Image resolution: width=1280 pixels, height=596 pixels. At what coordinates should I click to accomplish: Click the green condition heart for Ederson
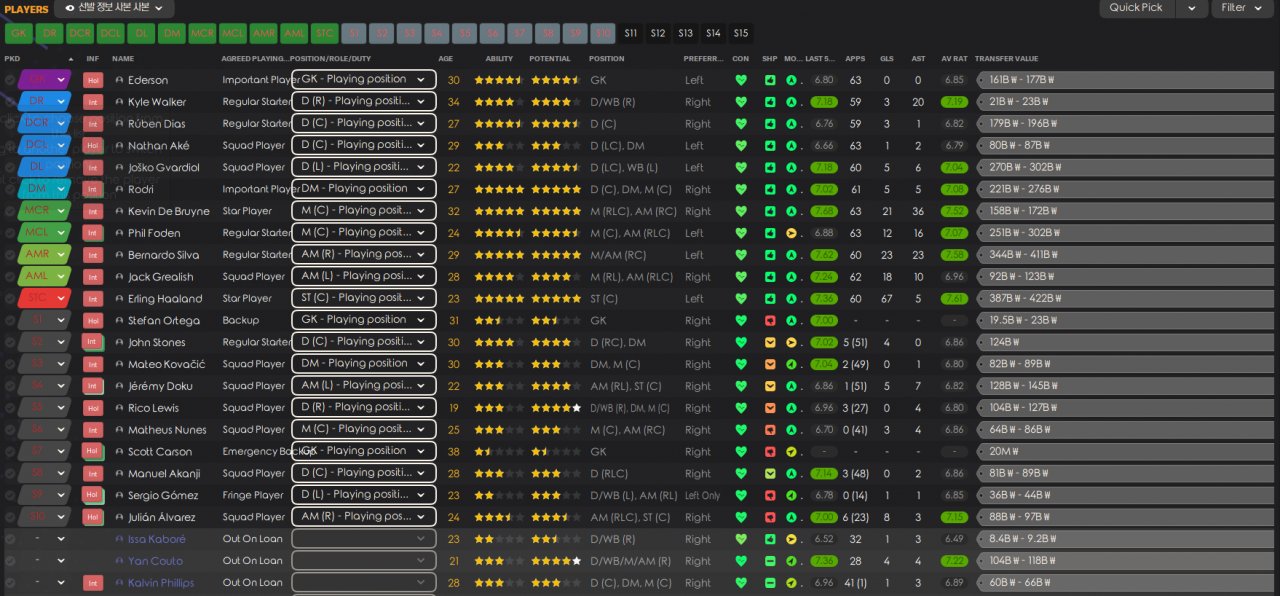click(x=741, y=80)
